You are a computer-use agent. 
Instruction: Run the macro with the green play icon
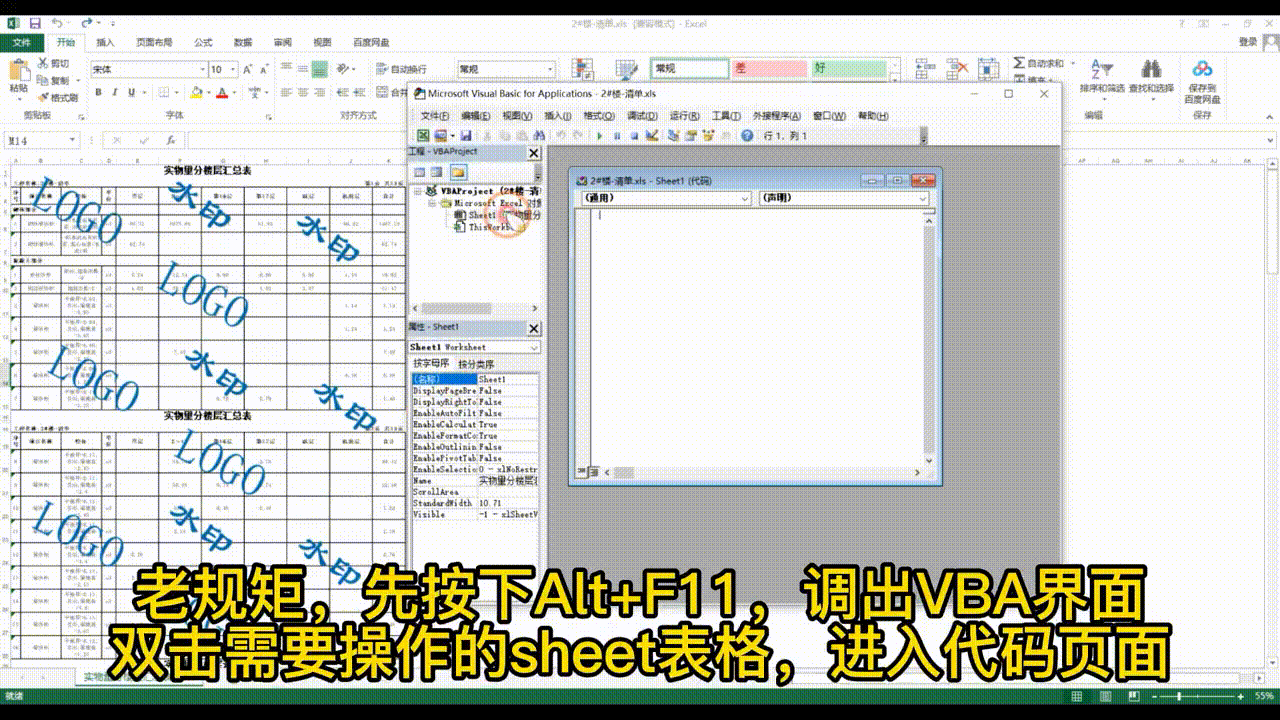click(x=599, y=135)
